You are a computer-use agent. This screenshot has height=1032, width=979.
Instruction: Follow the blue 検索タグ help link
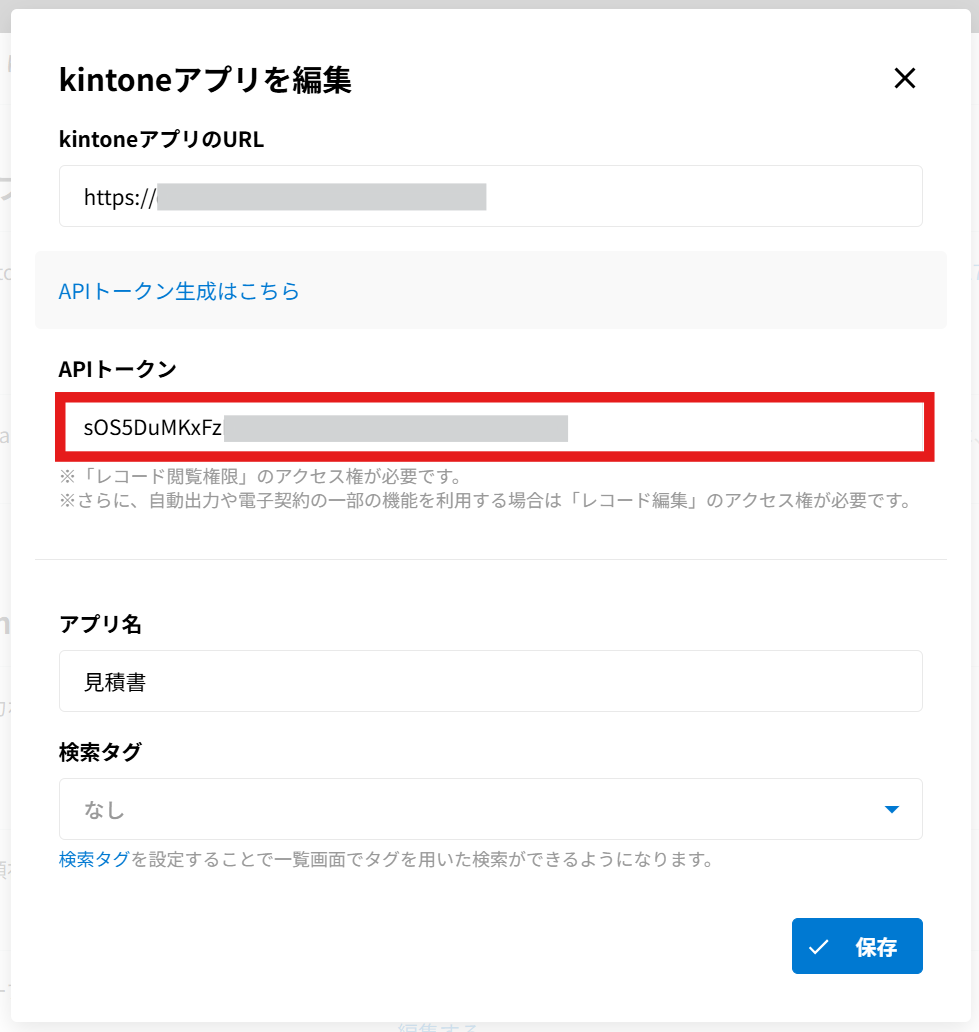[94, 859]
